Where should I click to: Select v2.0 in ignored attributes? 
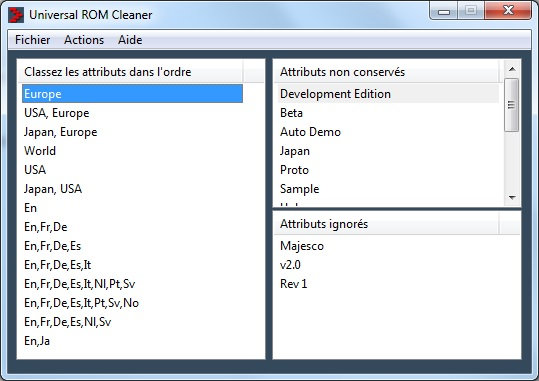388,264
